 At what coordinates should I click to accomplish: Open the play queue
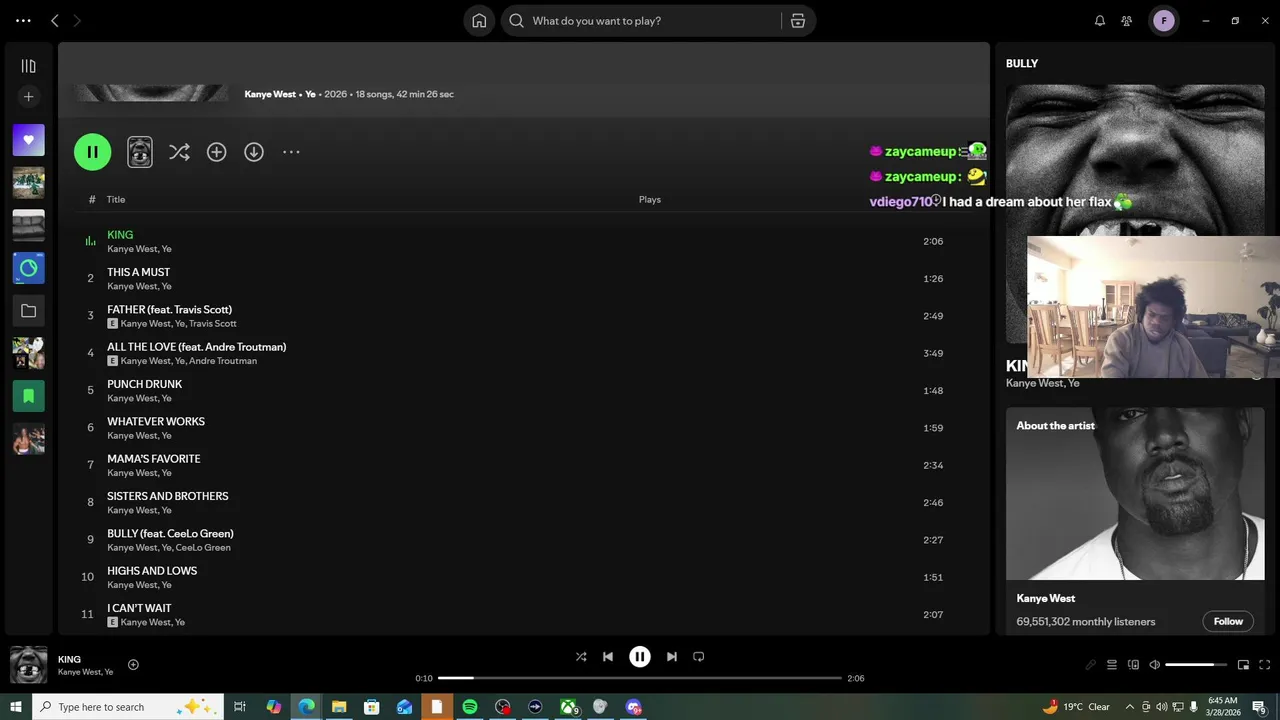(x=1112, y=665)
